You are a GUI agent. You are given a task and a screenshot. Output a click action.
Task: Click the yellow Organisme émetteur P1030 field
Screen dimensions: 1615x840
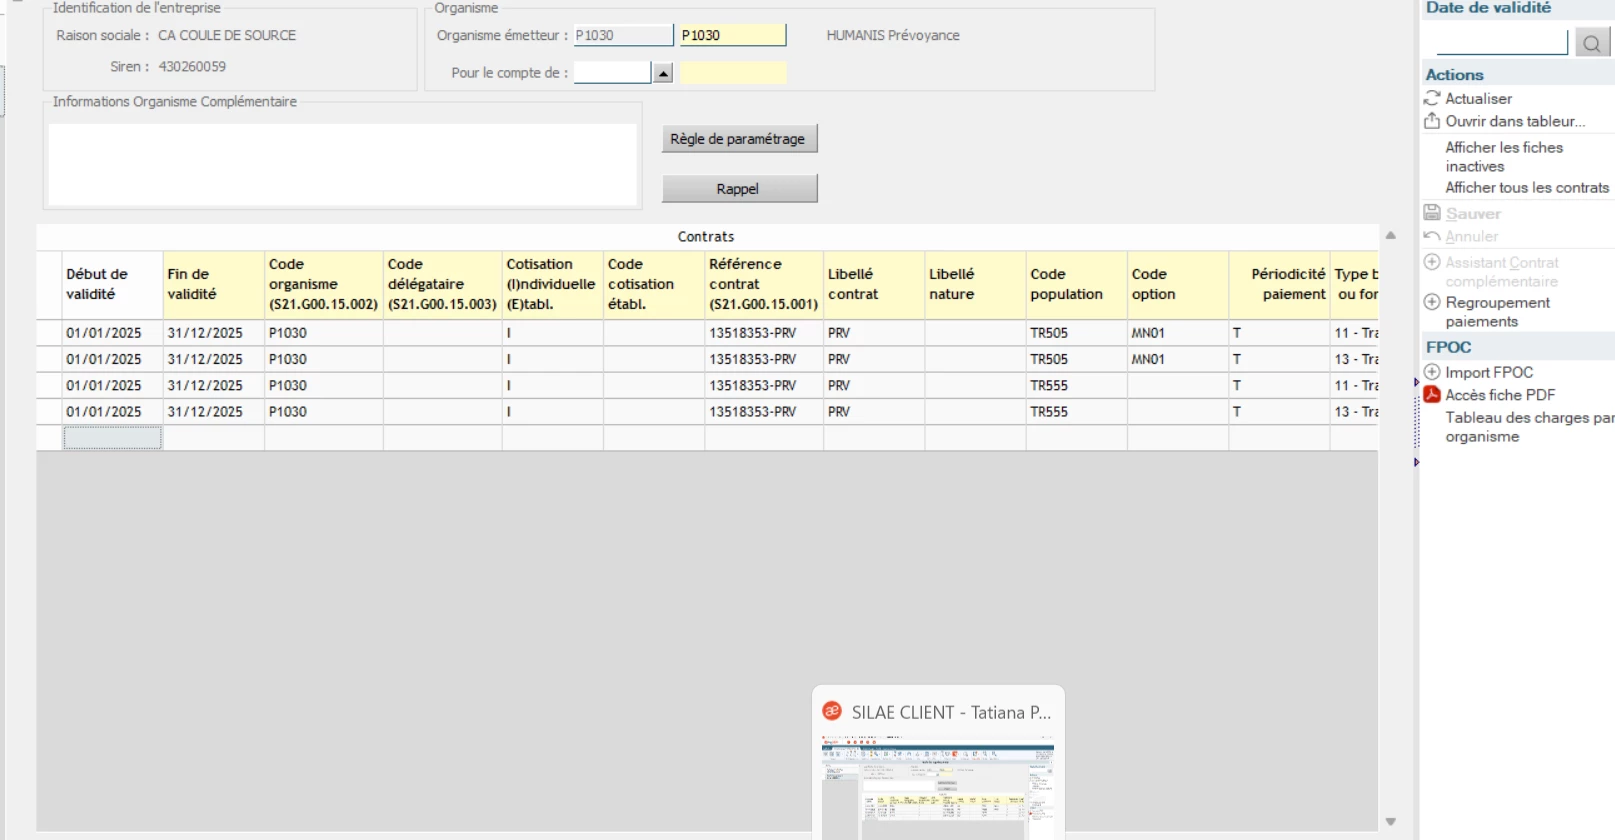point(732,35)
